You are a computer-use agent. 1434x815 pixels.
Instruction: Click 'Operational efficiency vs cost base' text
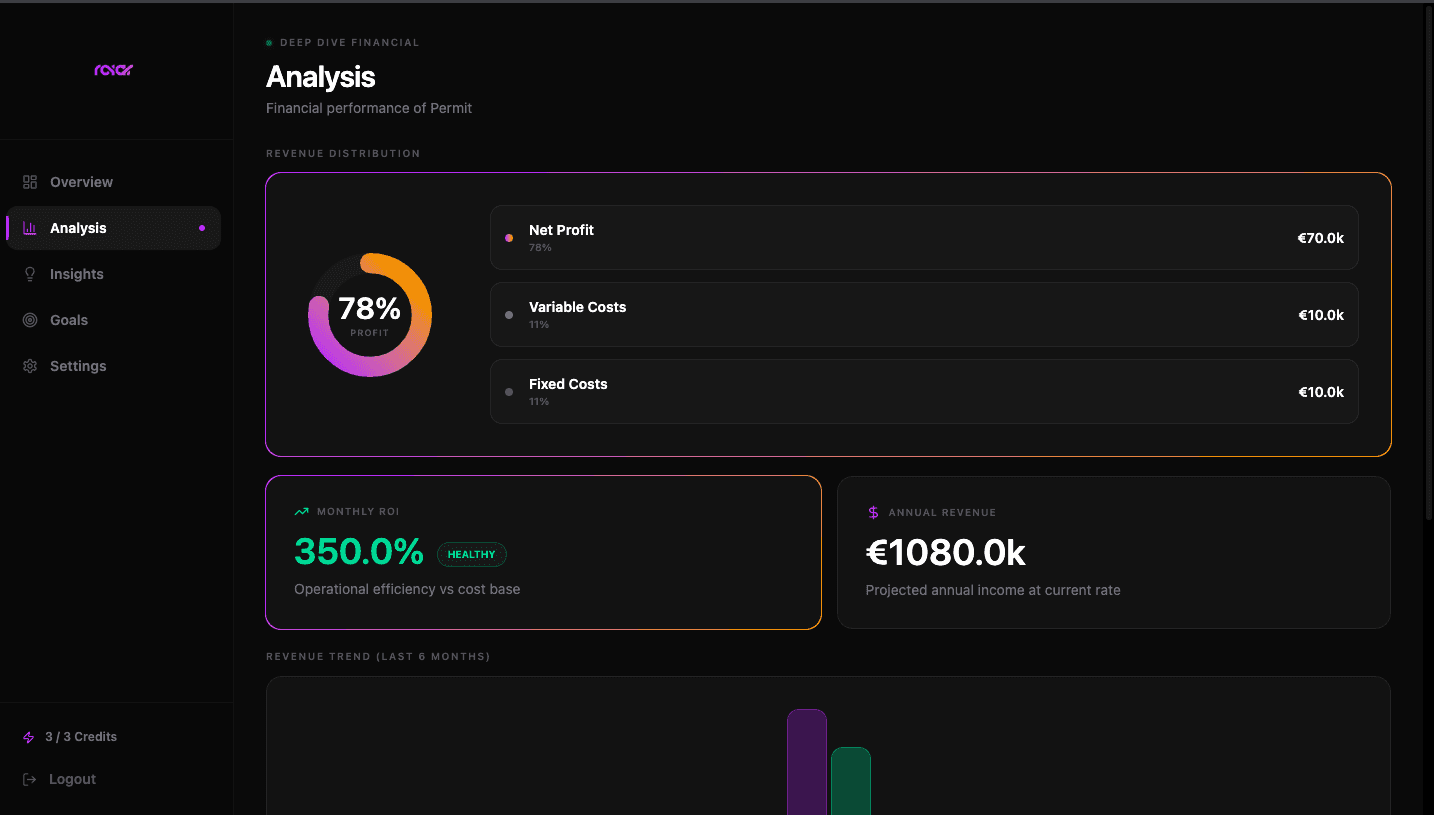point(407,589)
